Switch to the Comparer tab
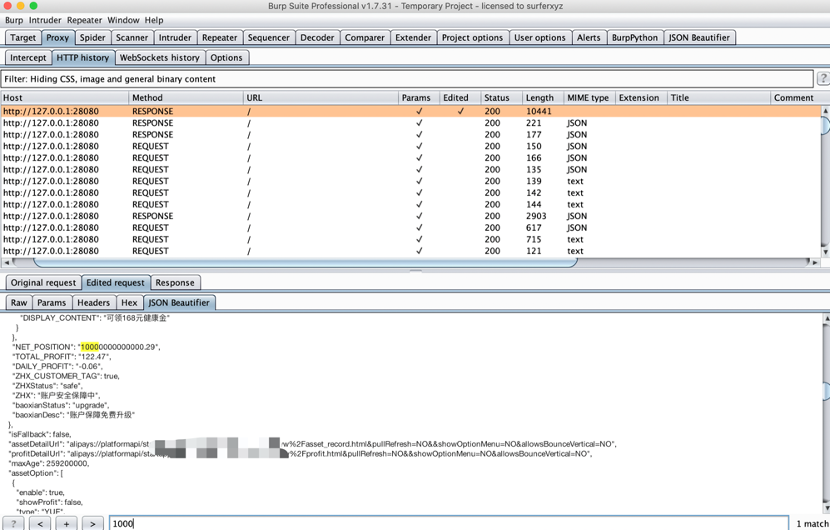 365,38
